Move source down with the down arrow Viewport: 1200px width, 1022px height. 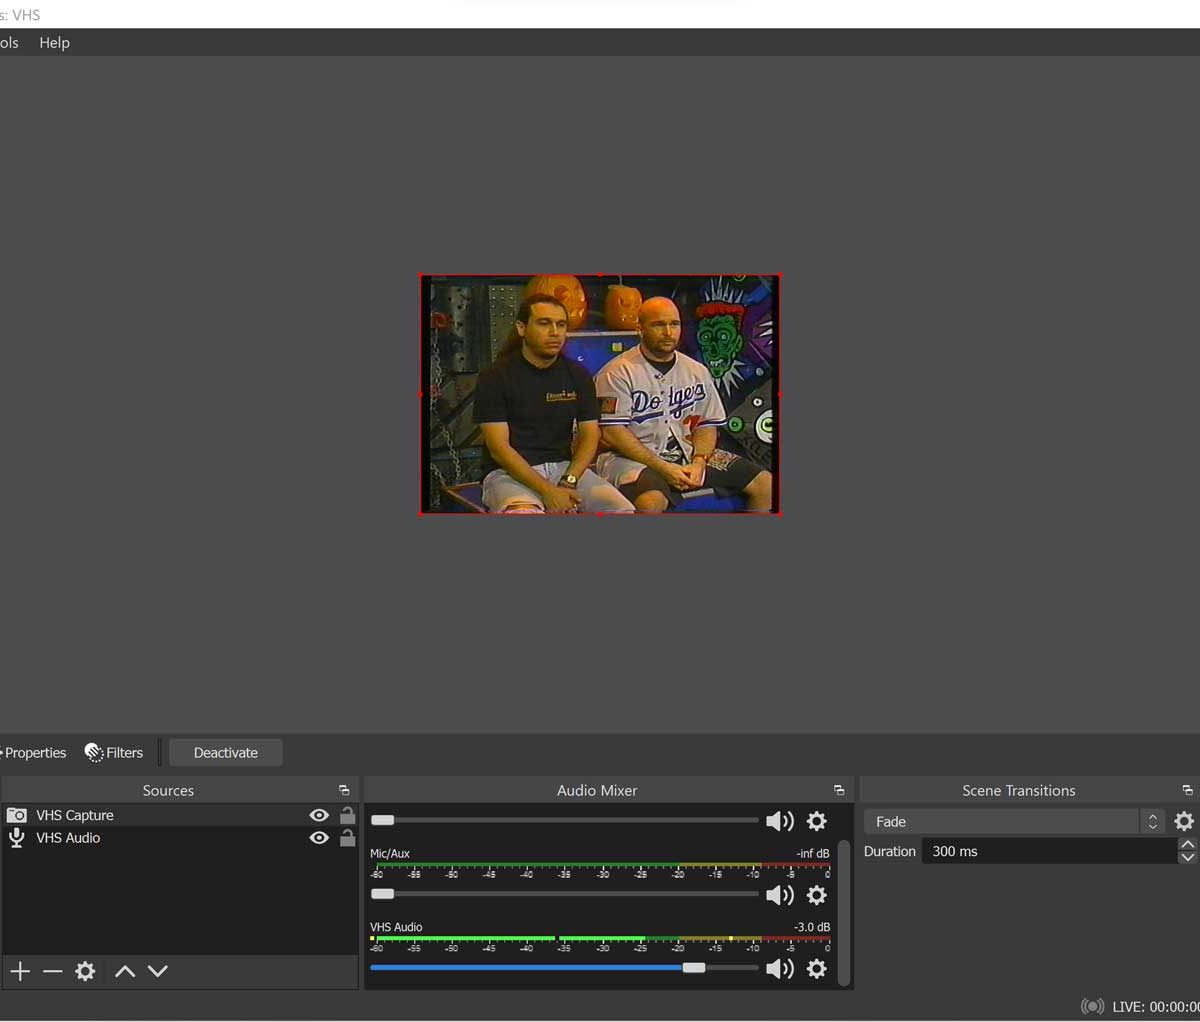[158, 971]
